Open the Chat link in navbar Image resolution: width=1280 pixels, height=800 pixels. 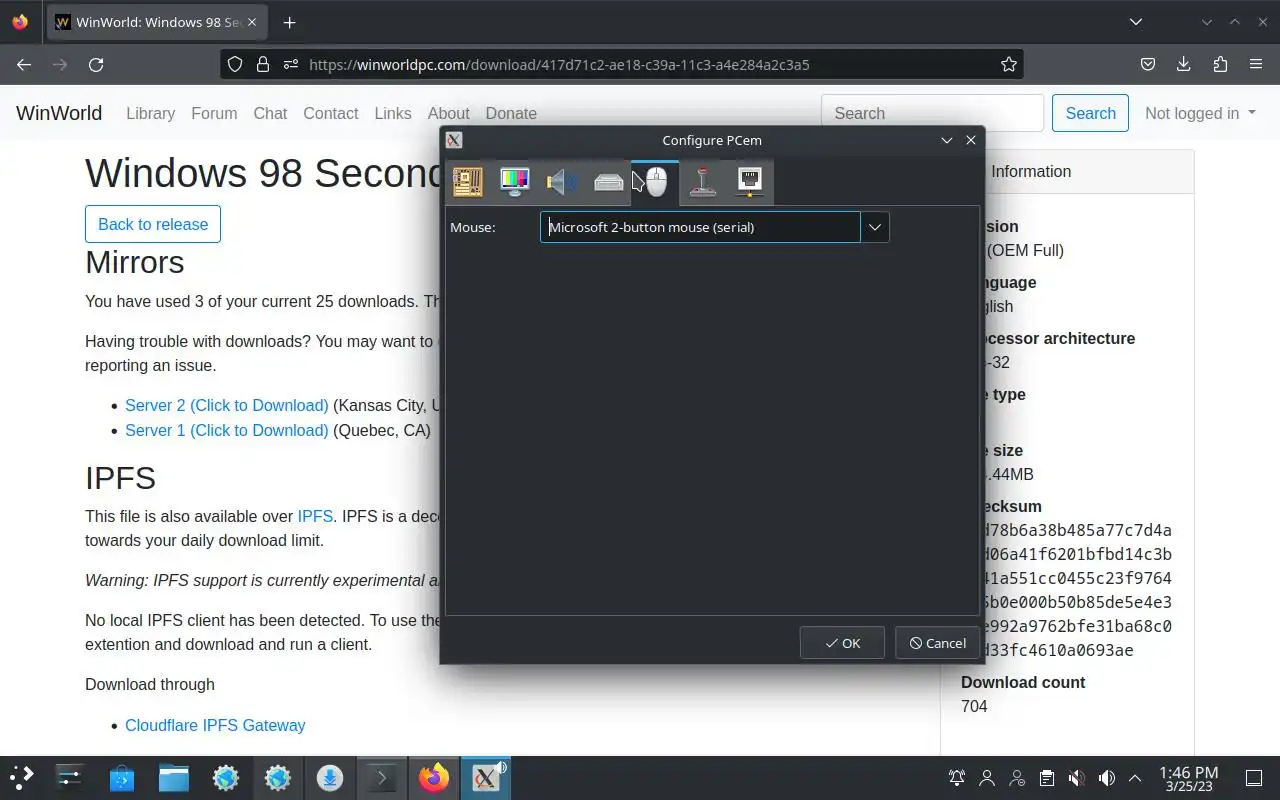(x=270, y=113)
